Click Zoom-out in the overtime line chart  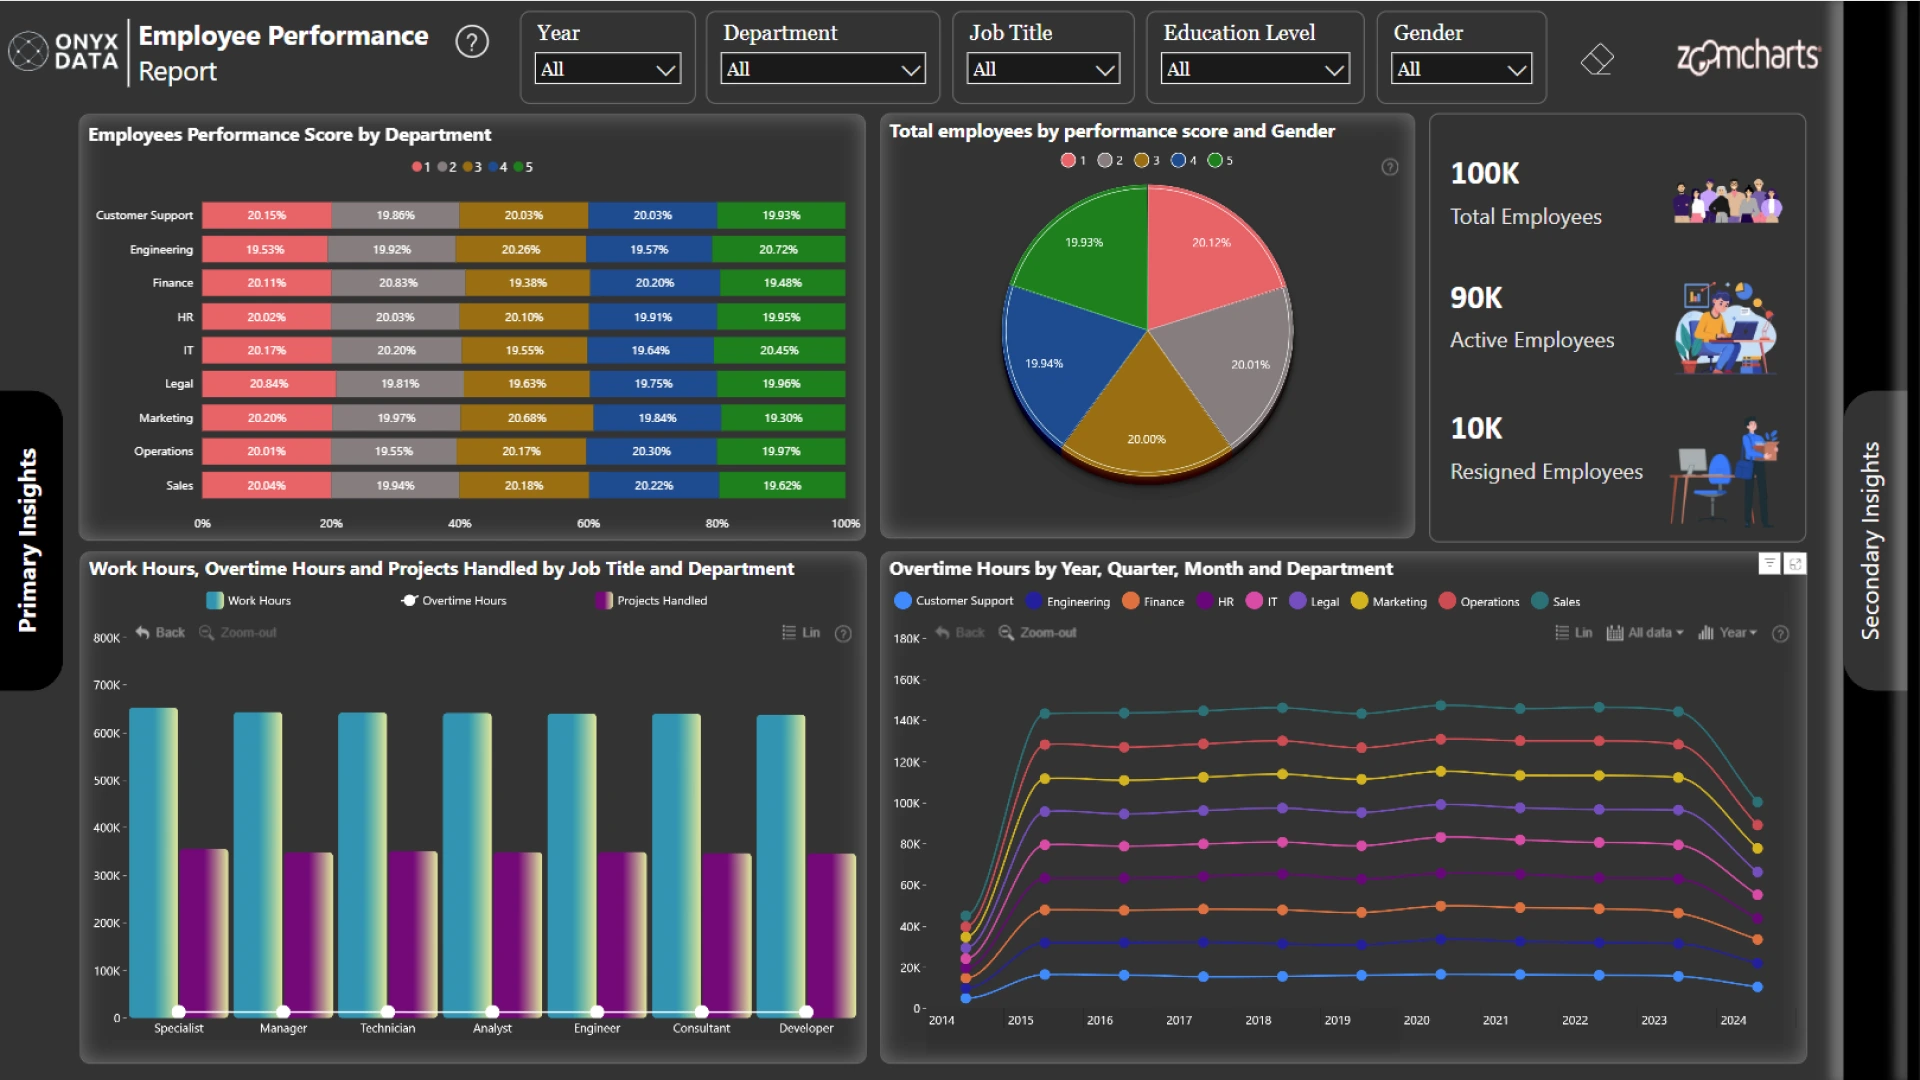tap(1038, 632)
